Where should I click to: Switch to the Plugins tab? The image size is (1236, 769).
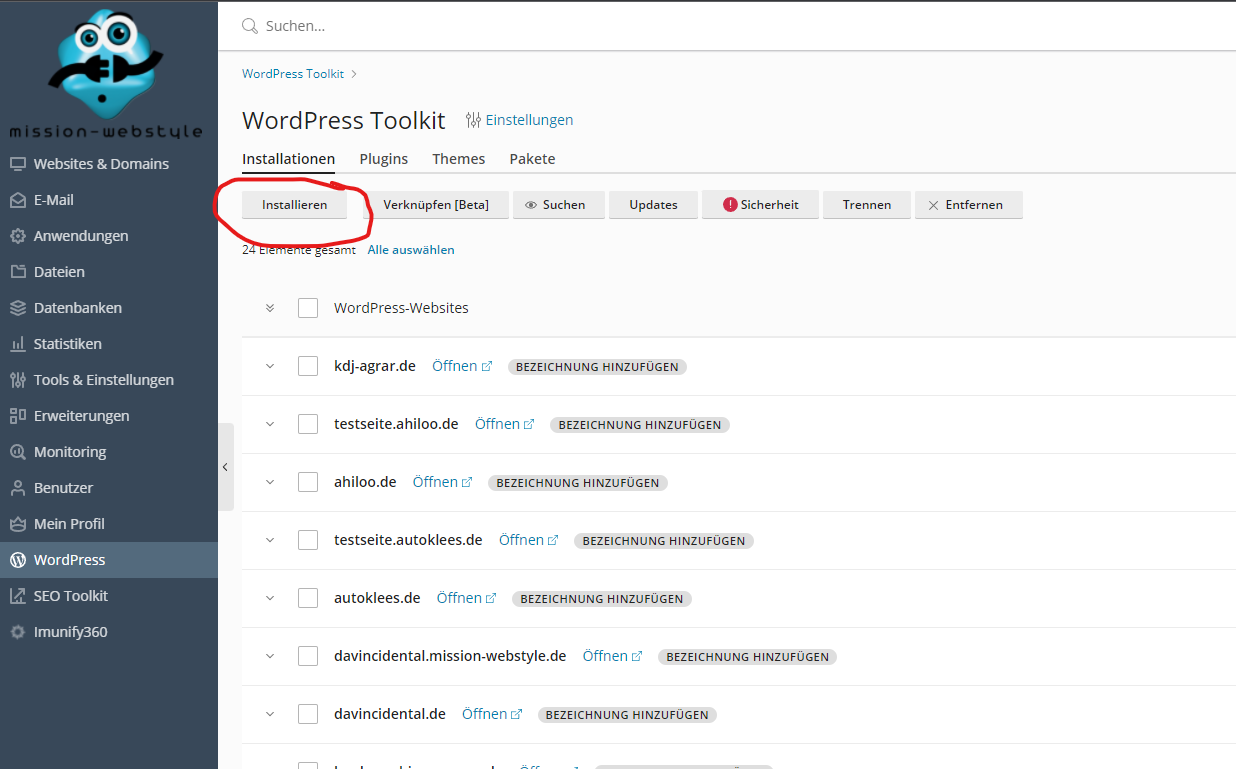(383, 159)
